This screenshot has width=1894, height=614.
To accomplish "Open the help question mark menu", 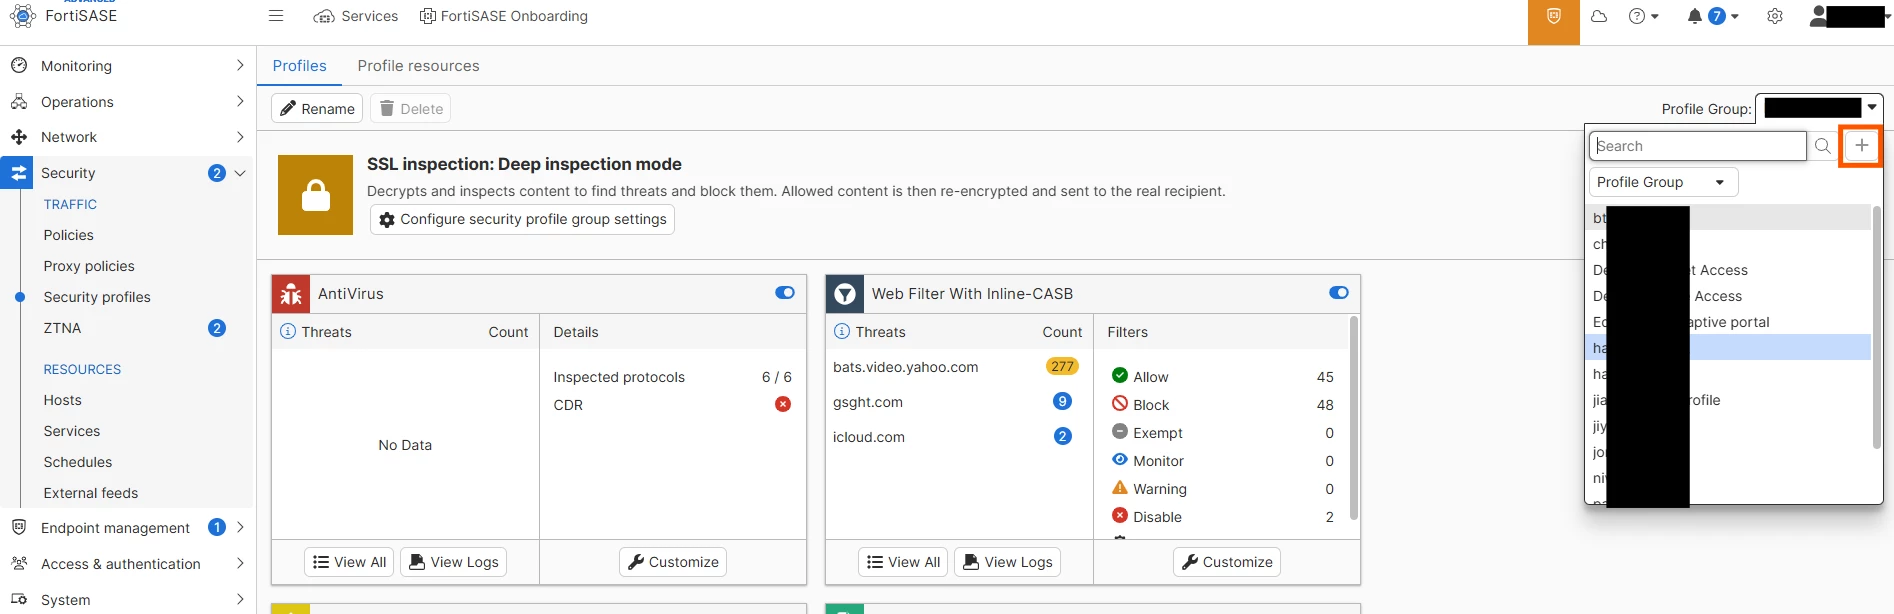I will (x=1643, y=16).
